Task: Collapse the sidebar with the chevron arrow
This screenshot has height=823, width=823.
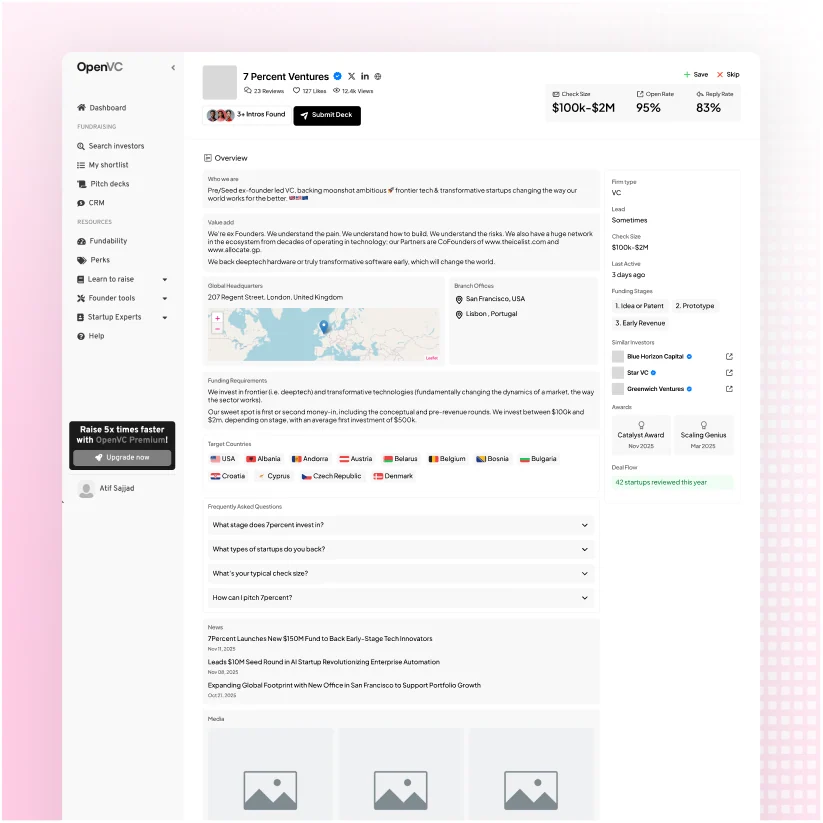Action: (173, 68)
